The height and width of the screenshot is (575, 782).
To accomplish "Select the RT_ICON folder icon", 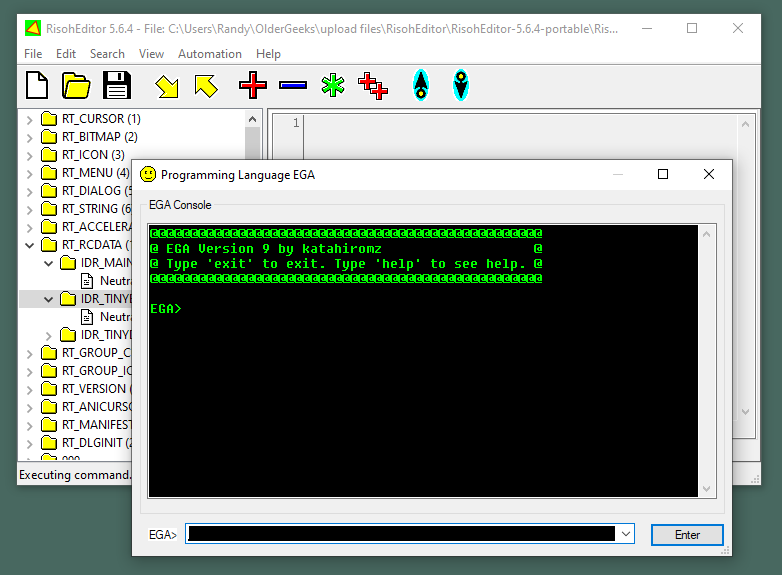I will point(49,155).
